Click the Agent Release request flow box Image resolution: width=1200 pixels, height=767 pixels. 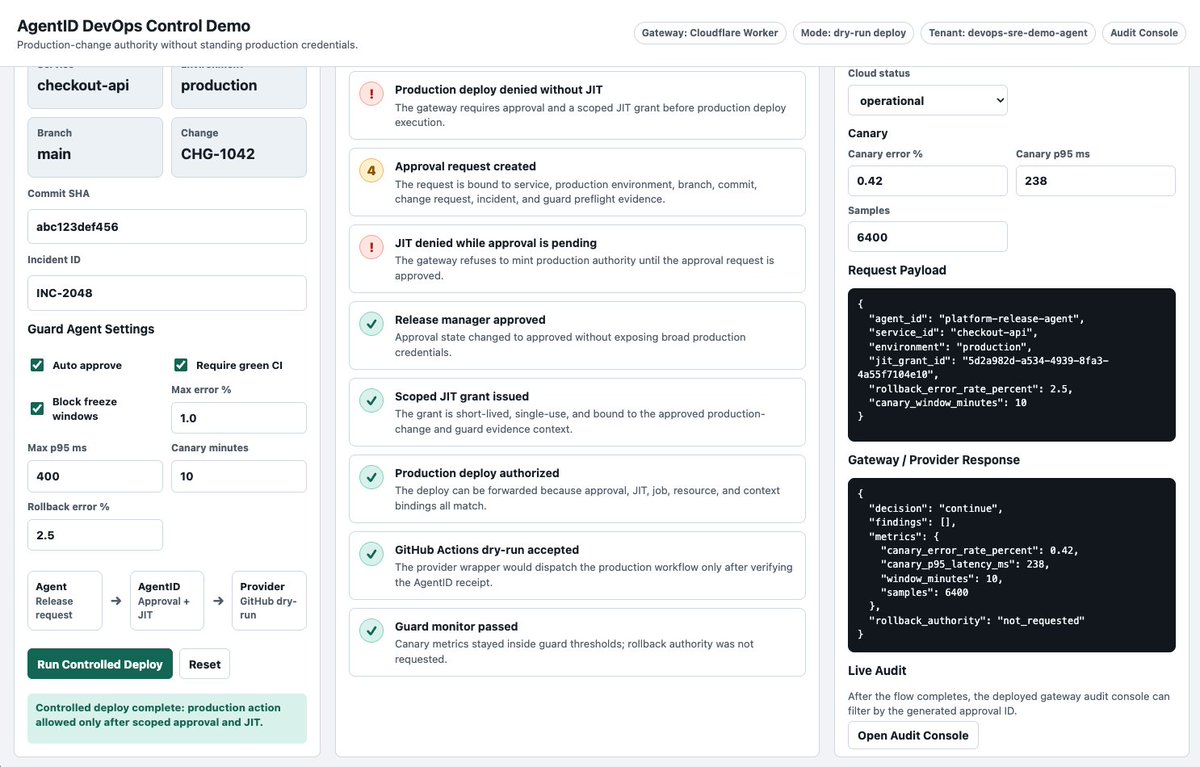(x=65, y=601)
